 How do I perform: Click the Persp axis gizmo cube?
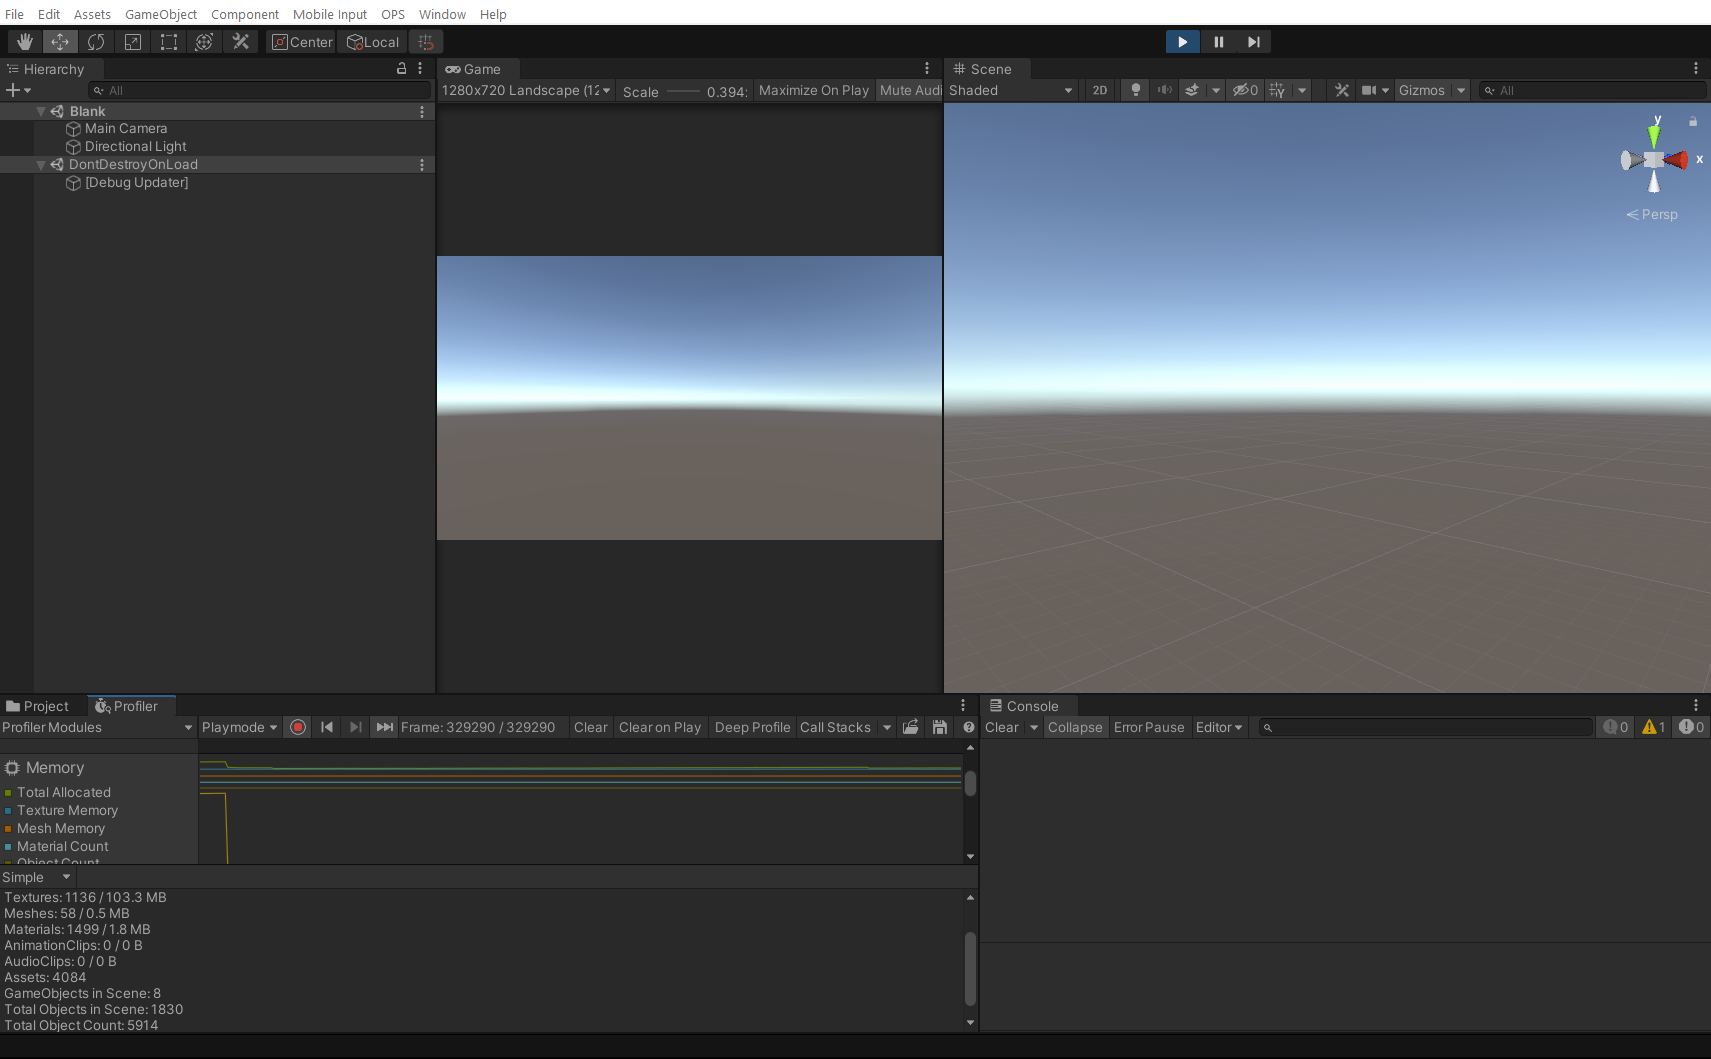click(x=1652, y=159)
